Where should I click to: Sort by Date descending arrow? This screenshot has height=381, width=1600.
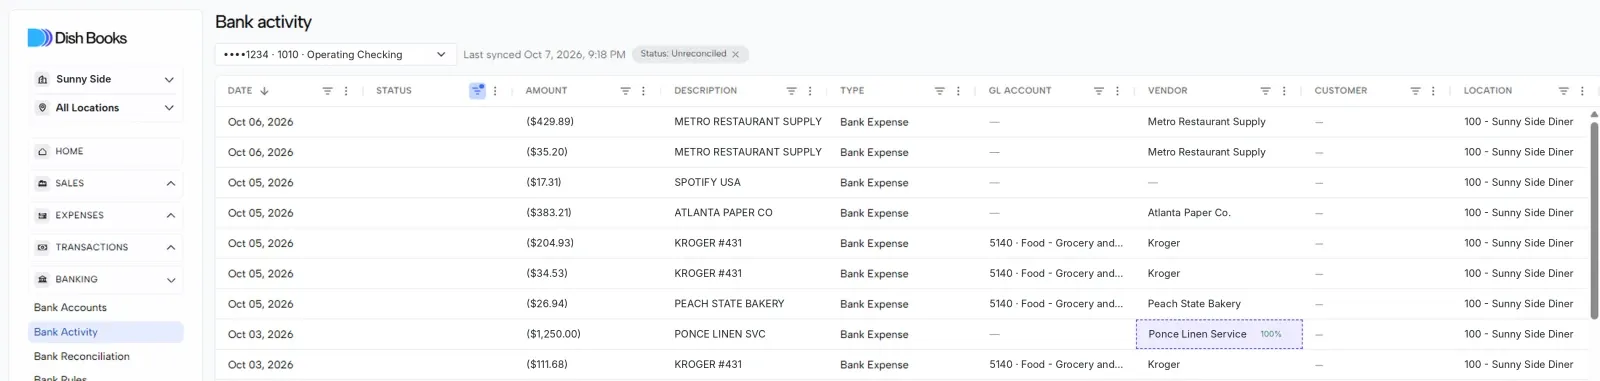[x=264, y=91]
